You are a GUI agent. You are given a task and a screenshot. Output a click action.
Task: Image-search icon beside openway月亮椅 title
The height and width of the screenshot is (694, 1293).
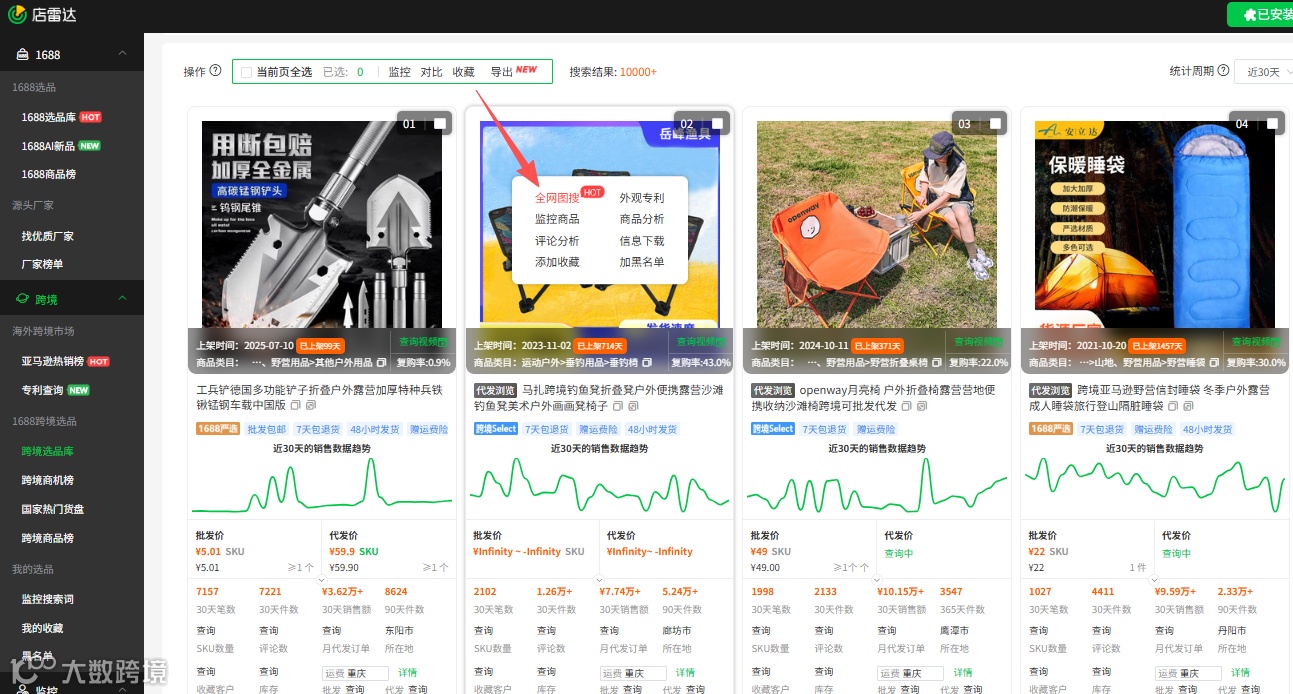[x=922, y=406]
